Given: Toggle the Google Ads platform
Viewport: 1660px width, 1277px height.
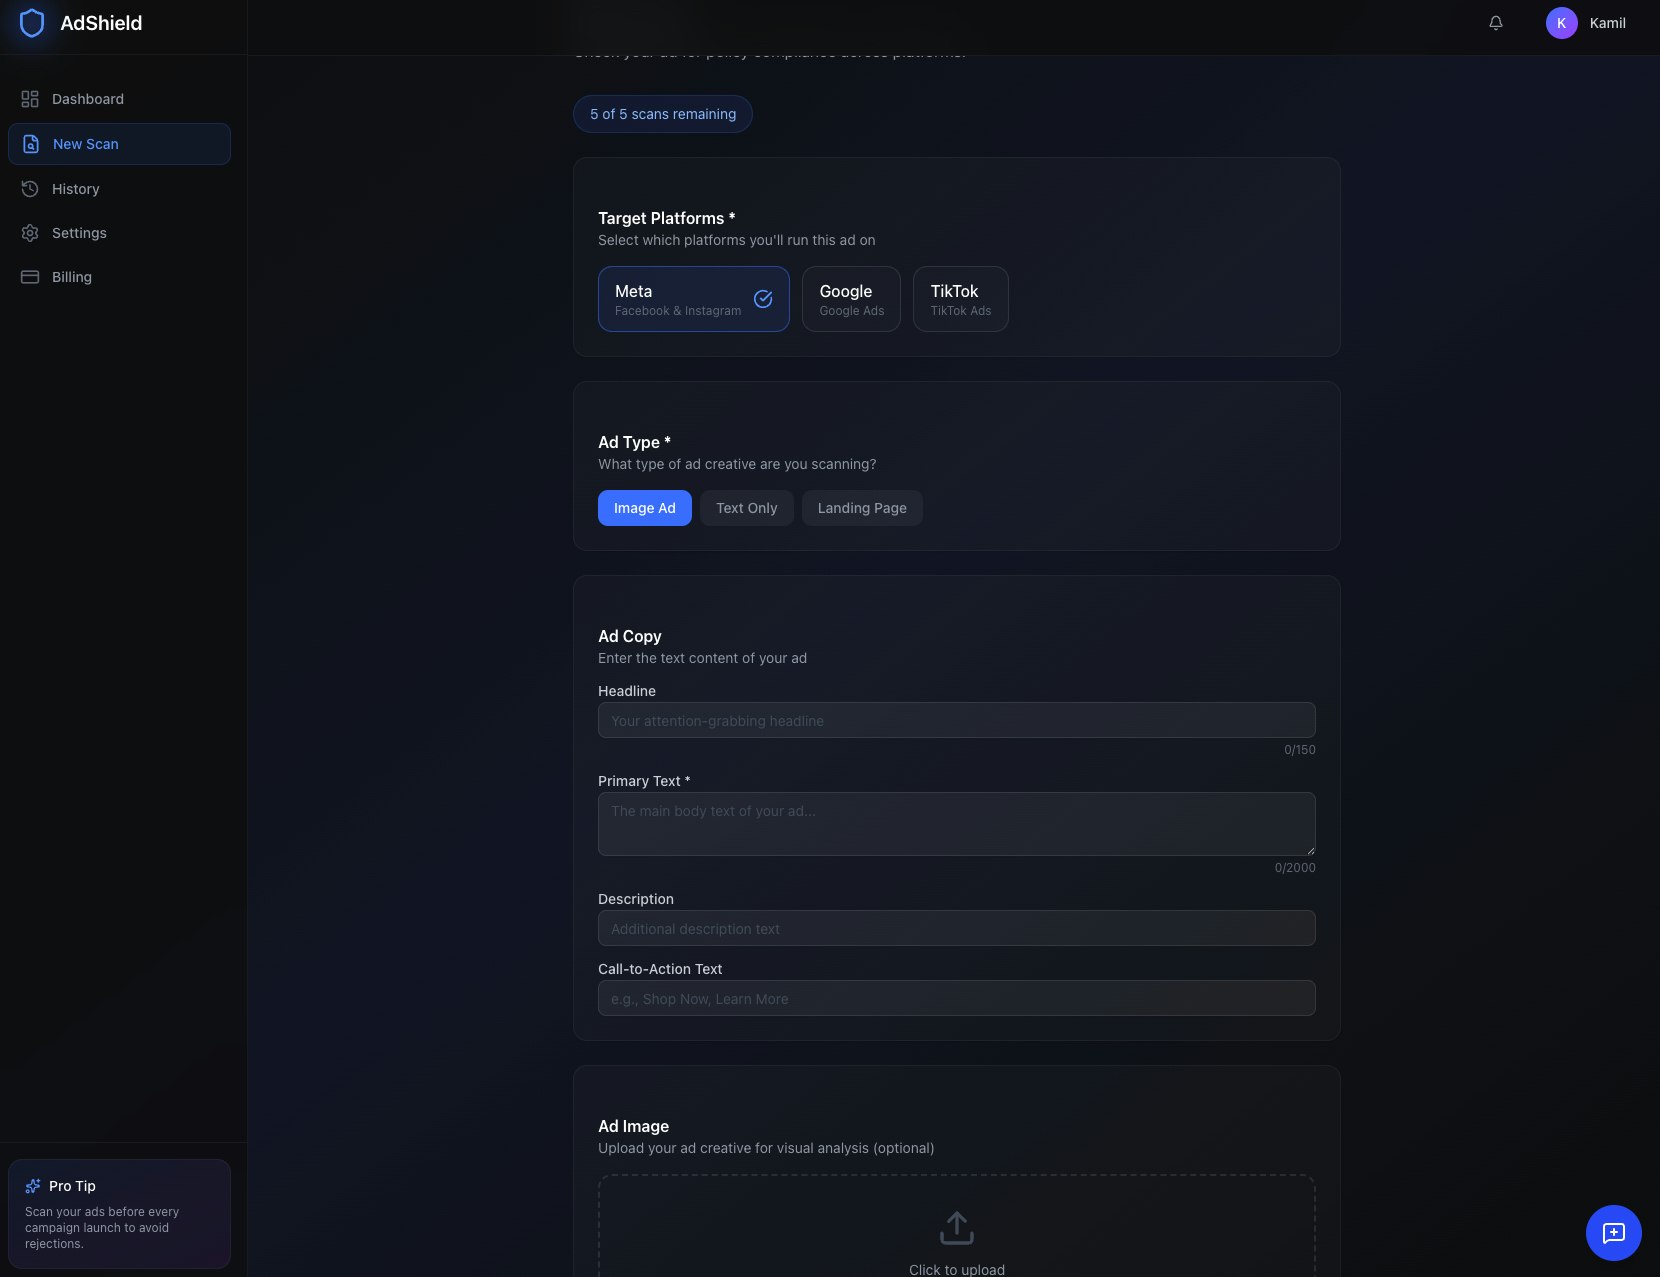Looking at the screenshot, I should [850, 299].
